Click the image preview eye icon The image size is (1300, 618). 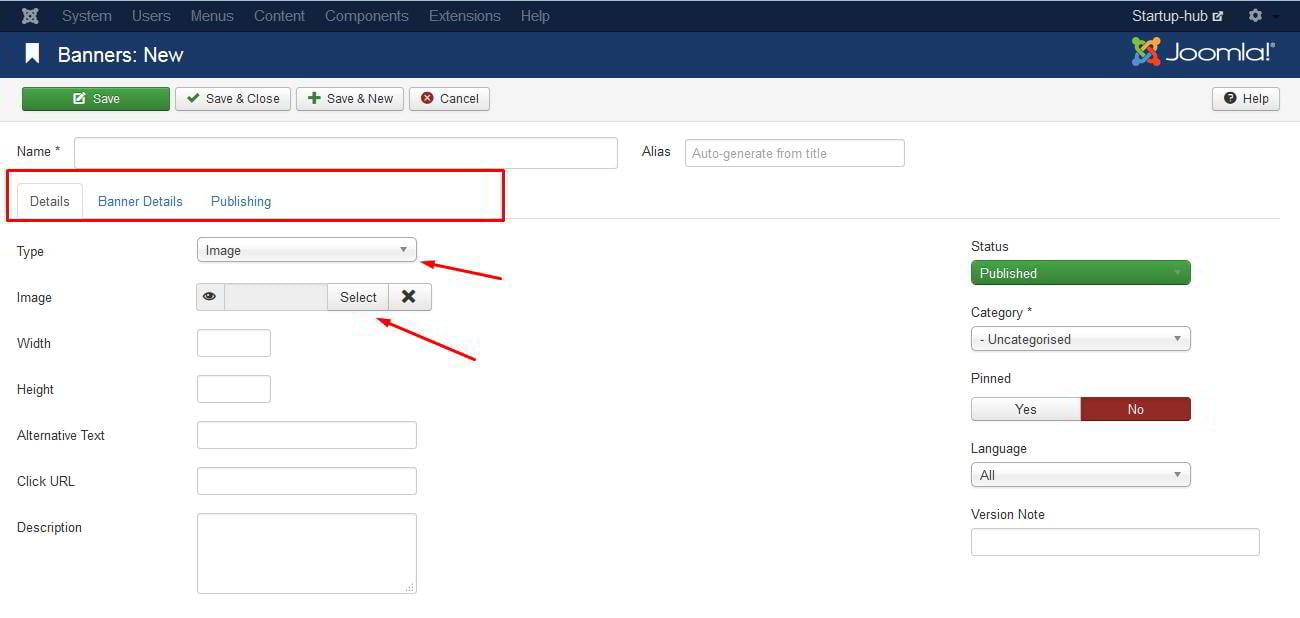[209, 297]
